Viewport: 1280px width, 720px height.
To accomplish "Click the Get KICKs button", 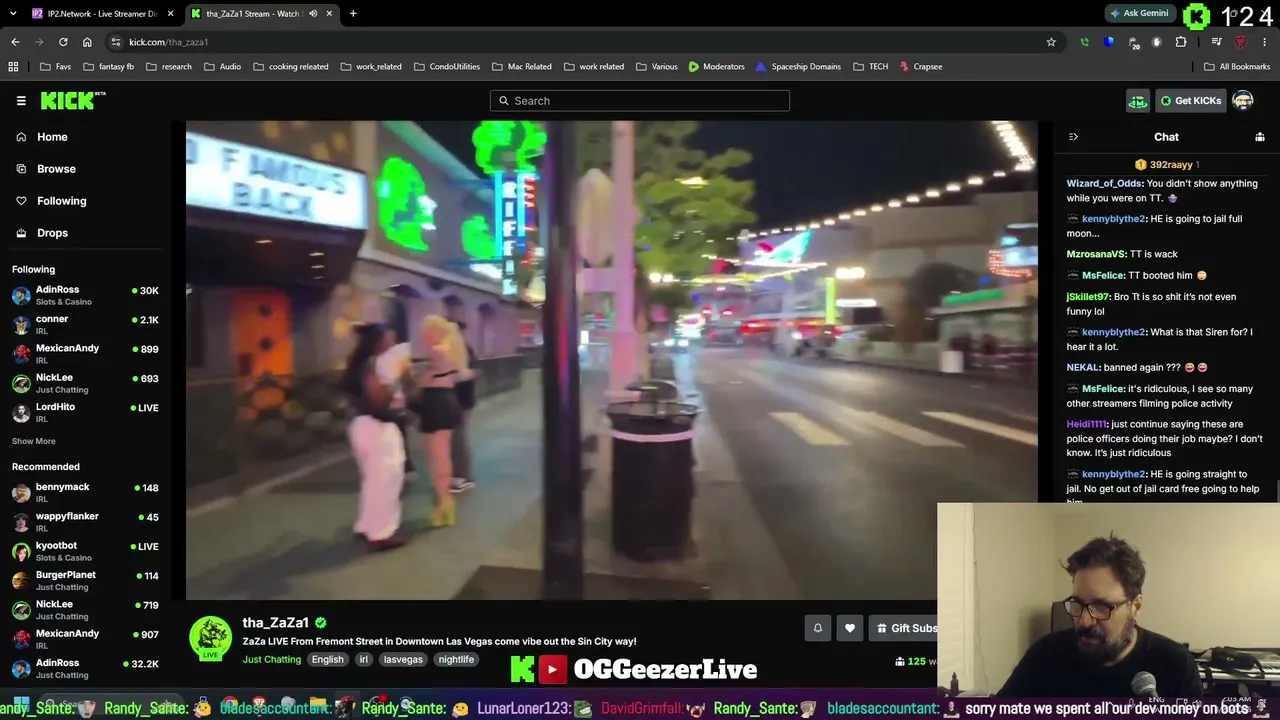I will (x=1191, y=101).
